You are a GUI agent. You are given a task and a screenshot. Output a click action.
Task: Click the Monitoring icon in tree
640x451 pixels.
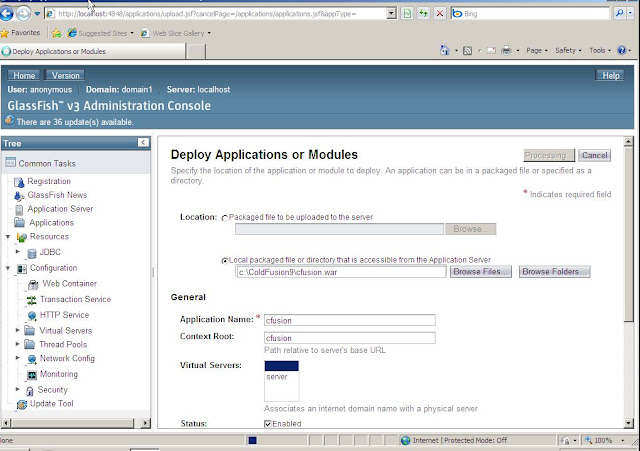31,375
